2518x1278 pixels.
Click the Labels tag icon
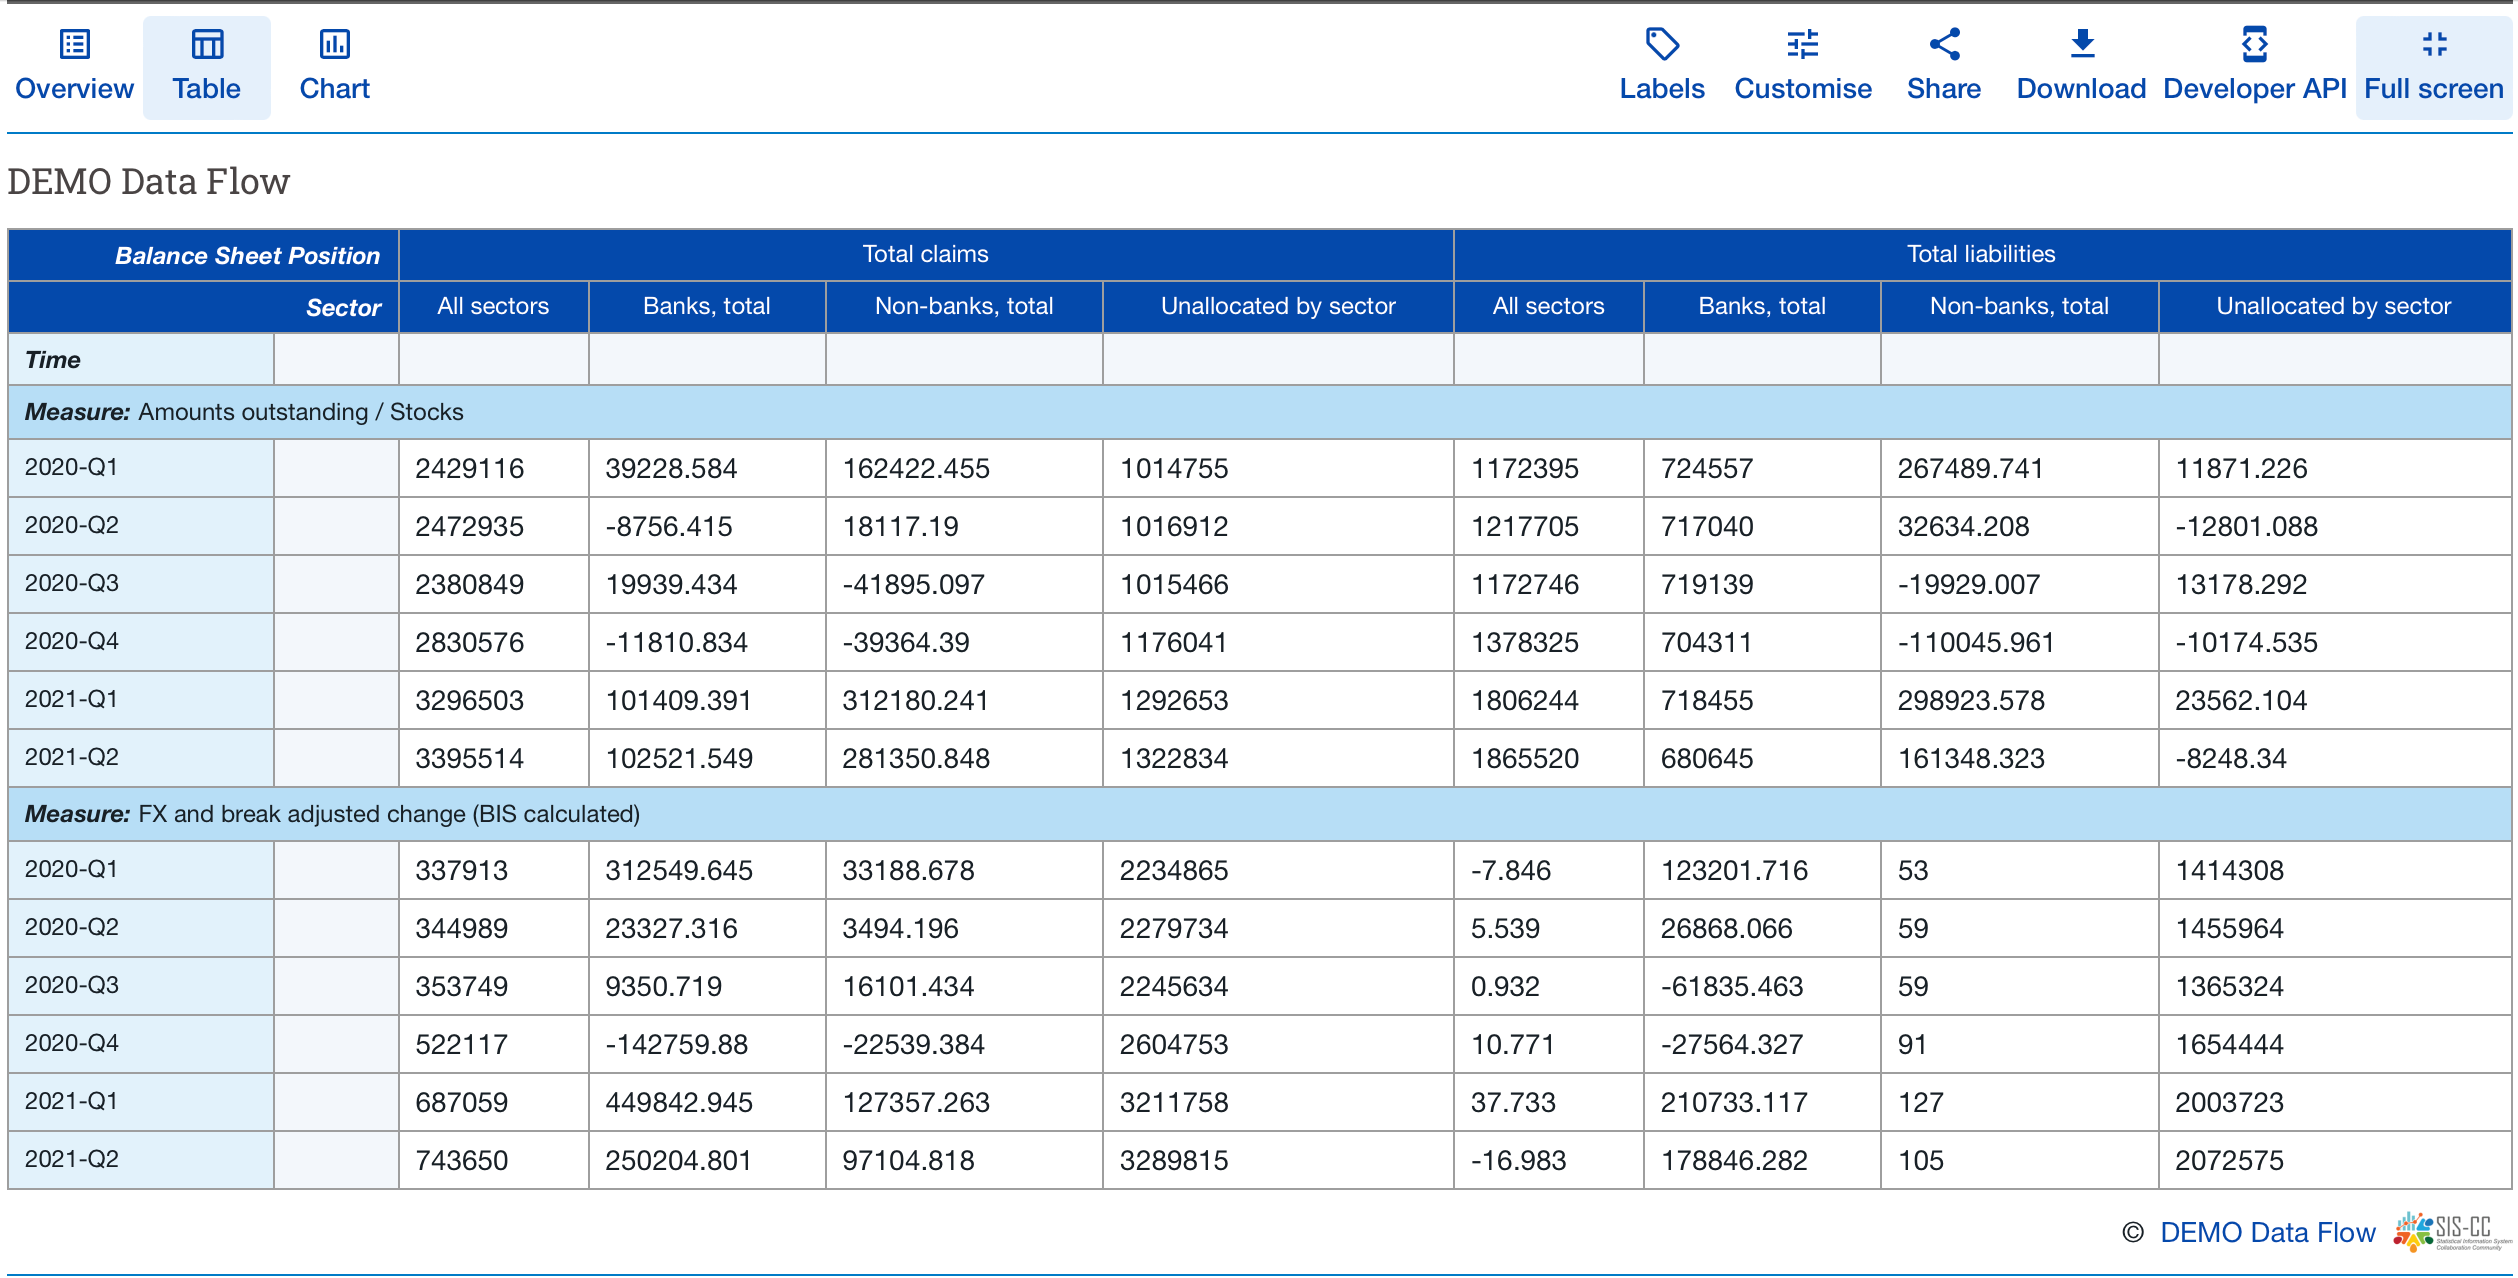pyautogui.click(x=1661, y=45)
